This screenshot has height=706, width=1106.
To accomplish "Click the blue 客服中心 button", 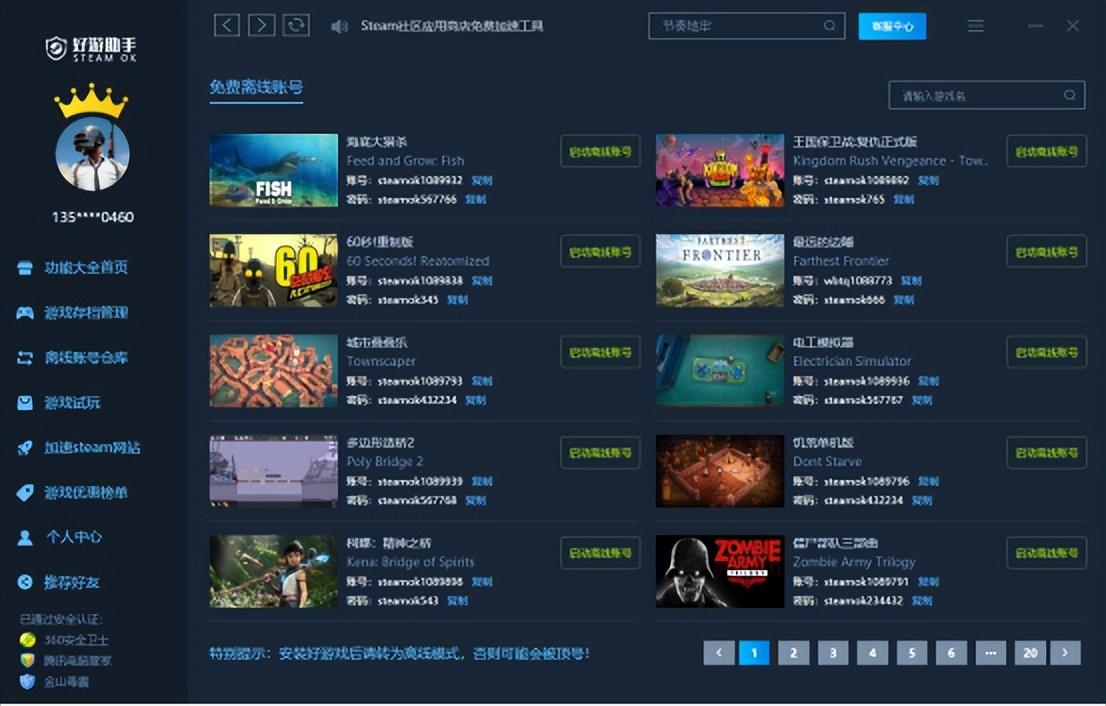I will click(892, 26).
